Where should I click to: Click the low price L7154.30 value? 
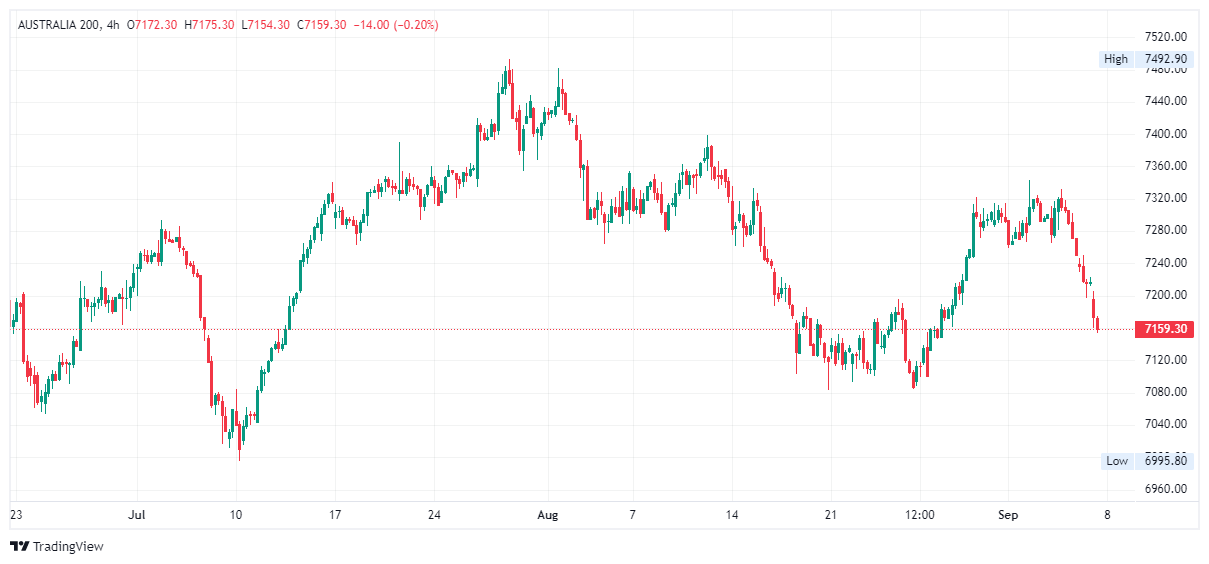point(265,24)
